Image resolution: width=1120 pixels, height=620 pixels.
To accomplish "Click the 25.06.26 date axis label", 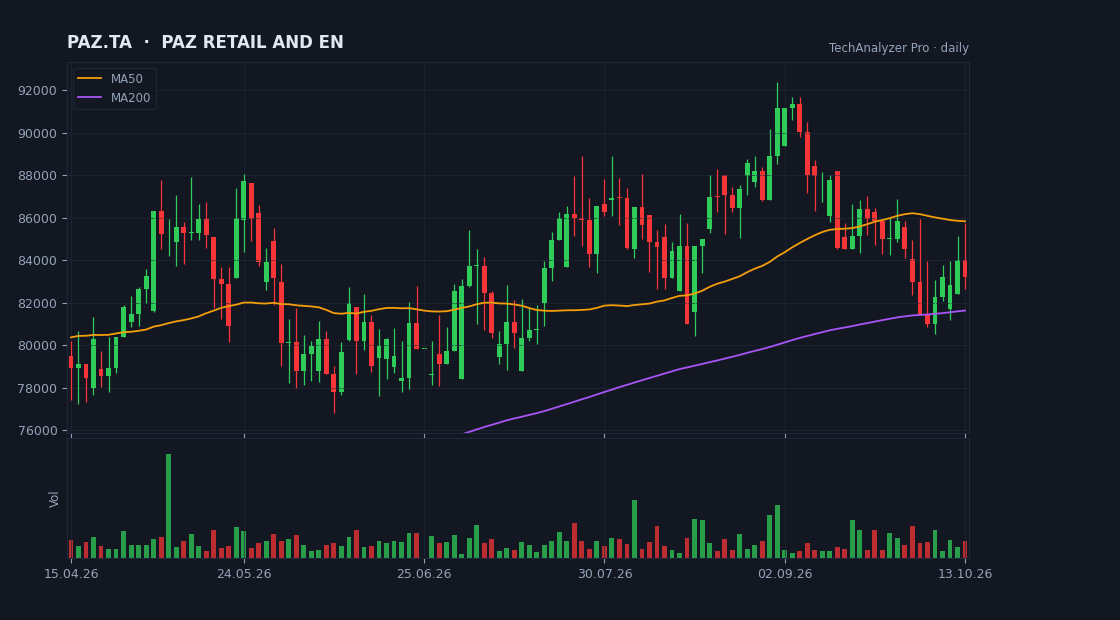I will [424, 574].
